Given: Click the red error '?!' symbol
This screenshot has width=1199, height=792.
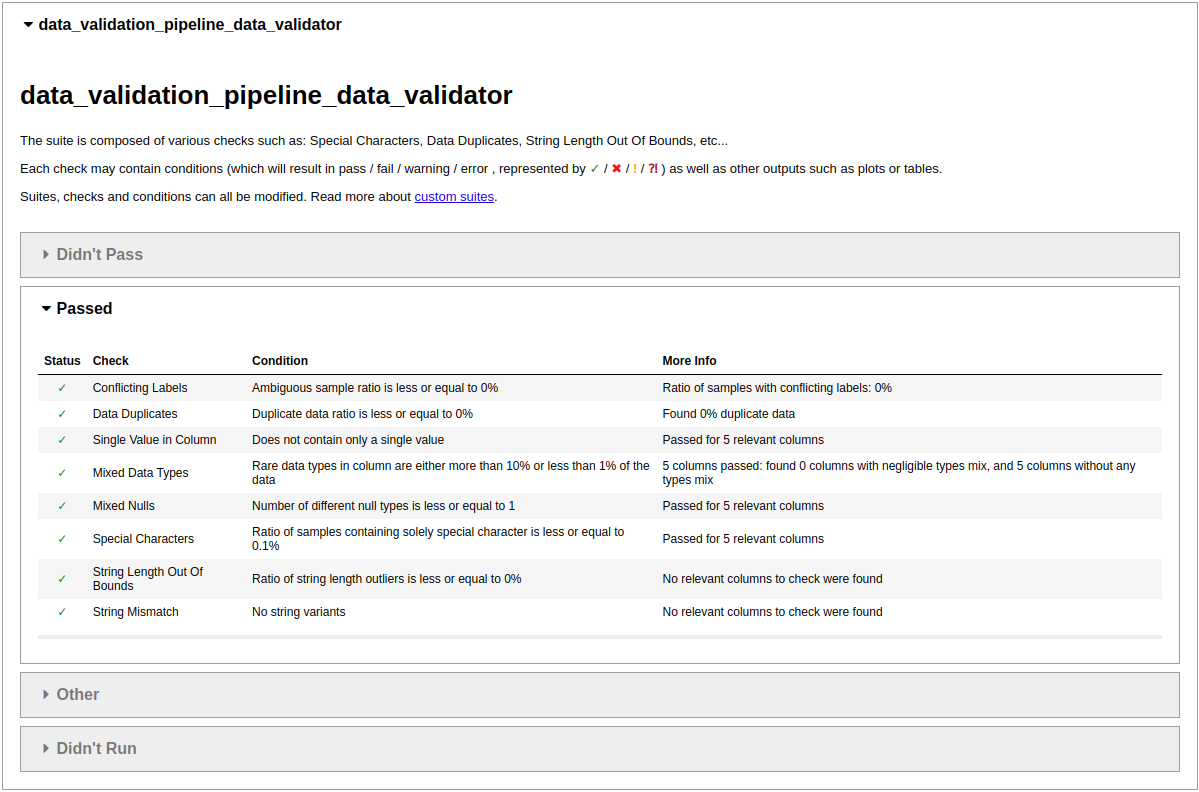Looking at the screenshot, I should pyautogui.click(x=652, y=168).
